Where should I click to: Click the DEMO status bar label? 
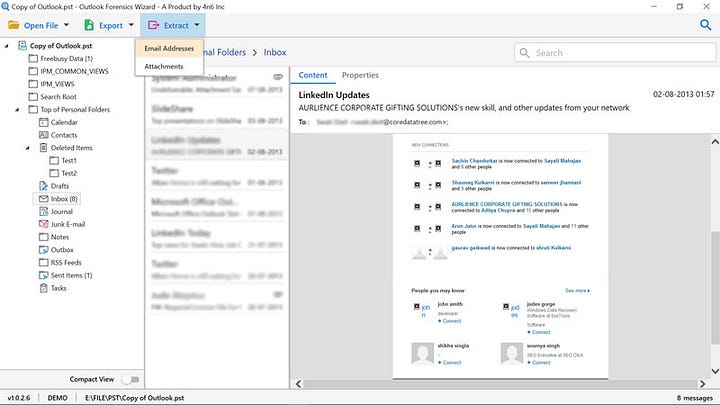(57, 398)
